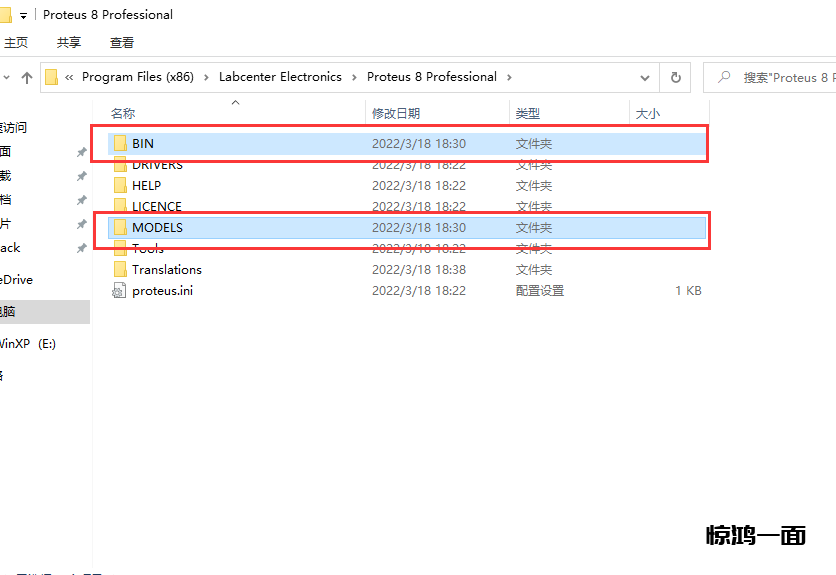Screen dimensions: 836x575
Task: Open the Translations folder
Action: (x=166, y=270)
